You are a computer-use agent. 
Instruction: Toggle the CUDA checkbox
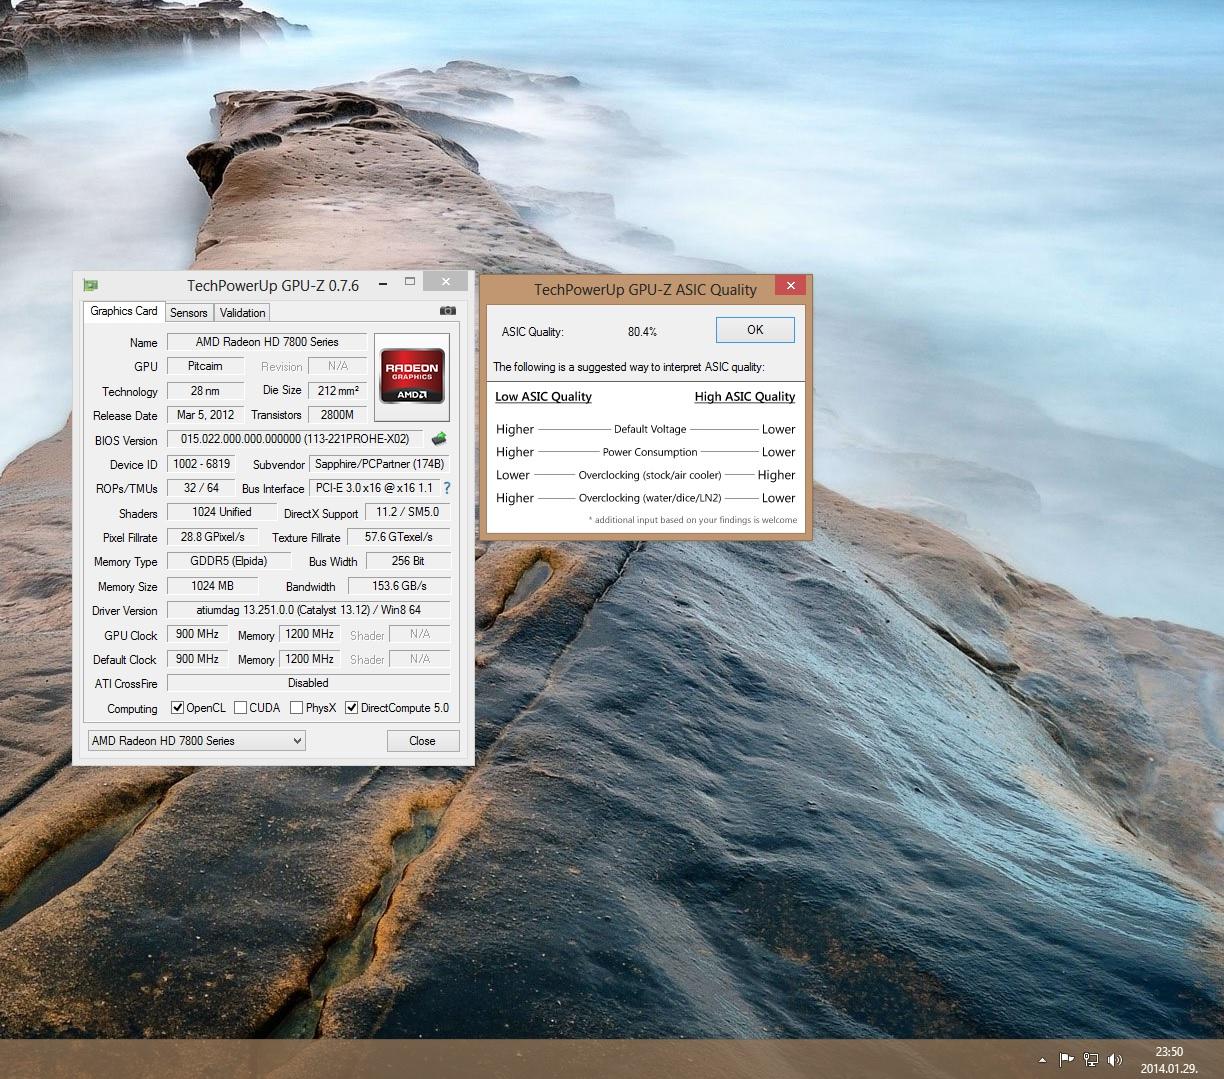tap(240, 708)
